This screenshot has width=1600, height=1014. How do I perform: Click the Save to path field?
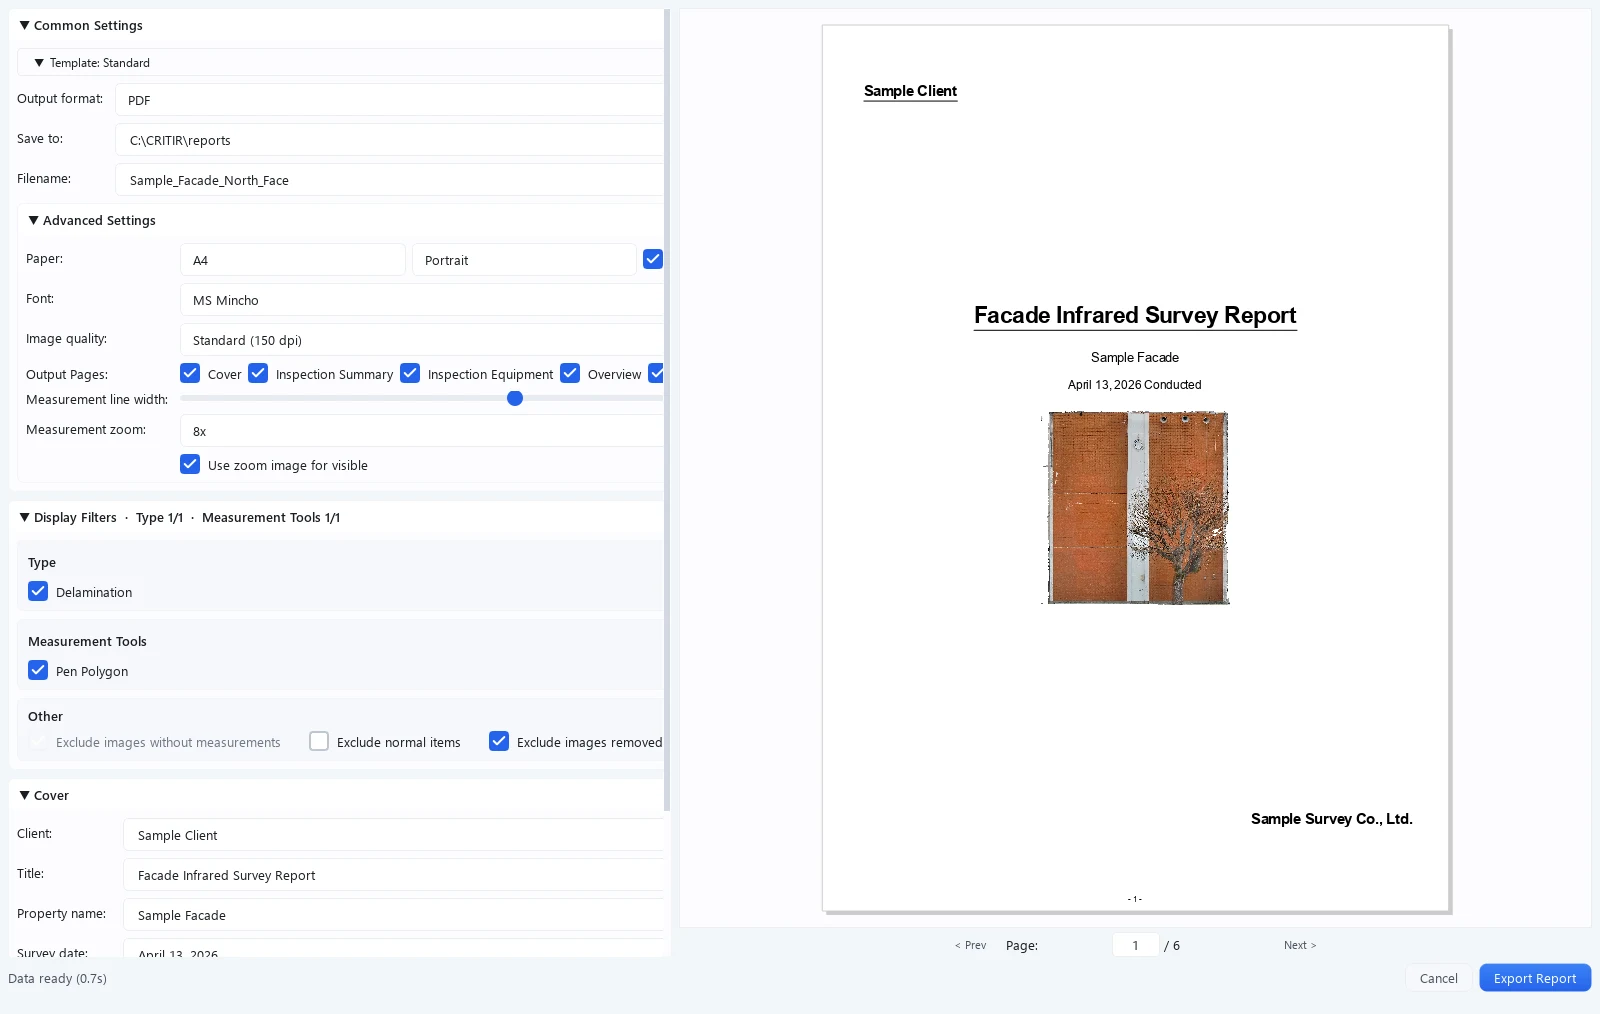pyautogui.click(x=390, y=140)
